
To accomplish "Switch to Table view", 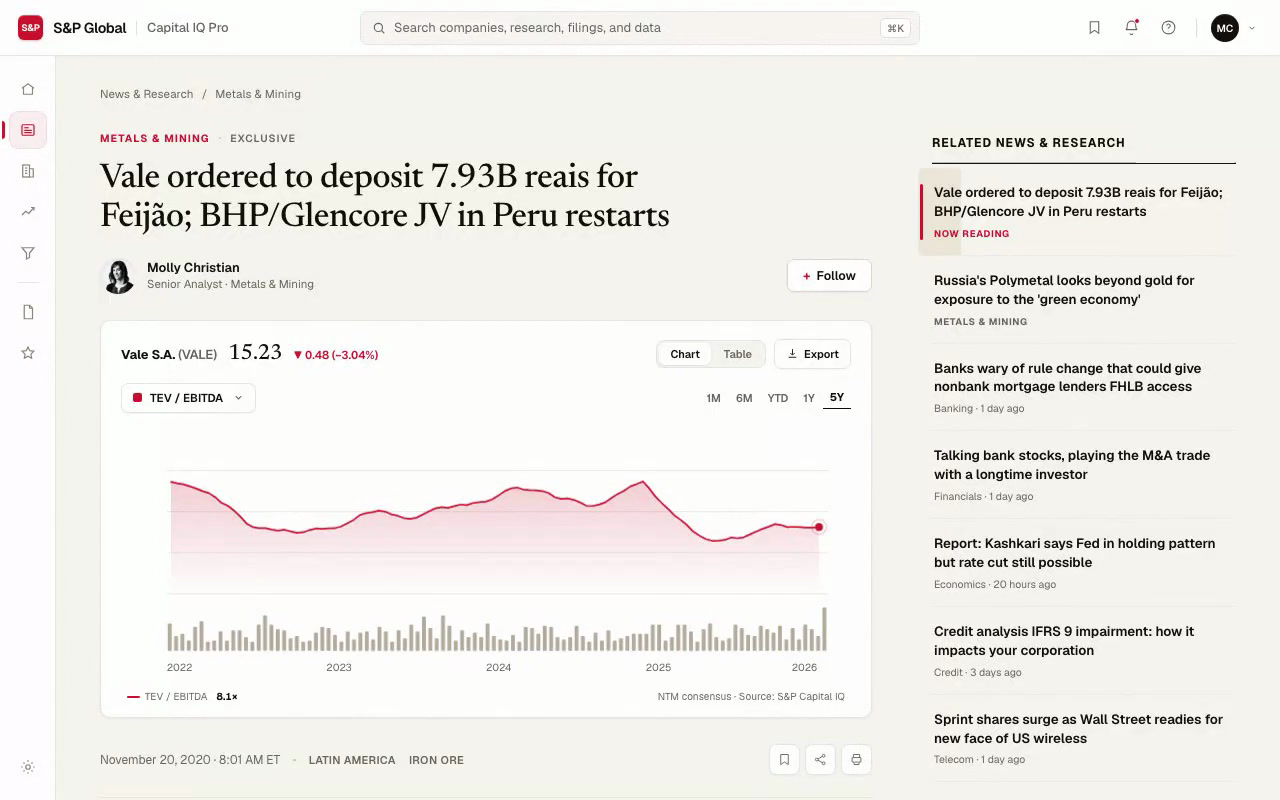I will (x=737, y=354).
